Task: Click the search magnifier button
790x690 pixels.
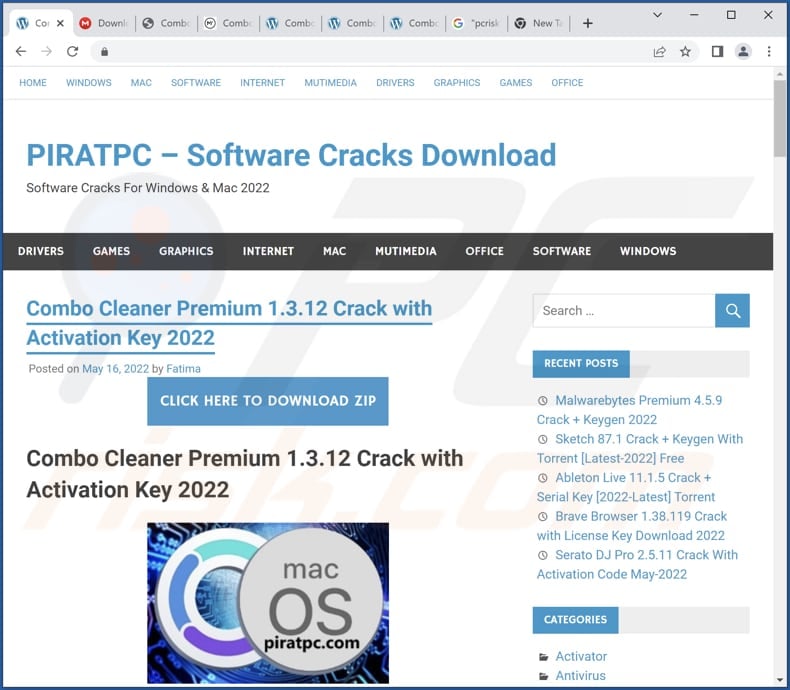Action: [x=732, y=311]
